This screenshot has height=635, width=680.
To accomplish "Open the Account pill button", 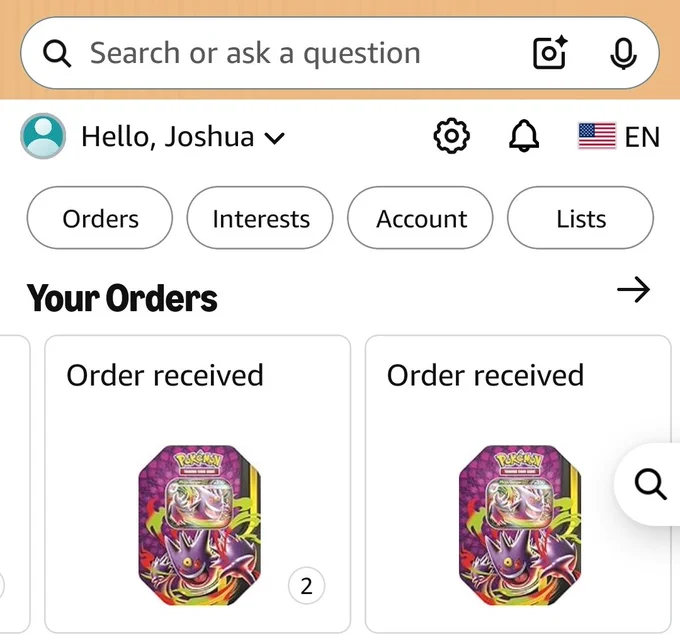I will point(420,218).
